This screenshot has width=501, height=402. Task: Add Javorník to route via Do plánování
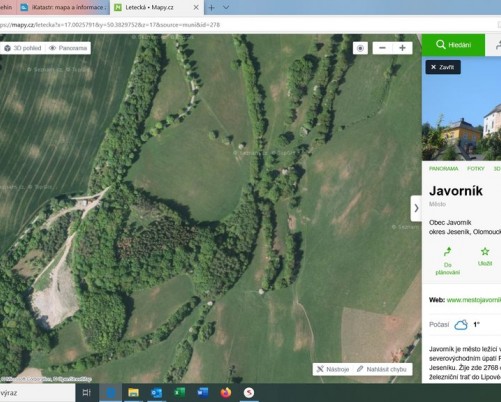(447, 261)
